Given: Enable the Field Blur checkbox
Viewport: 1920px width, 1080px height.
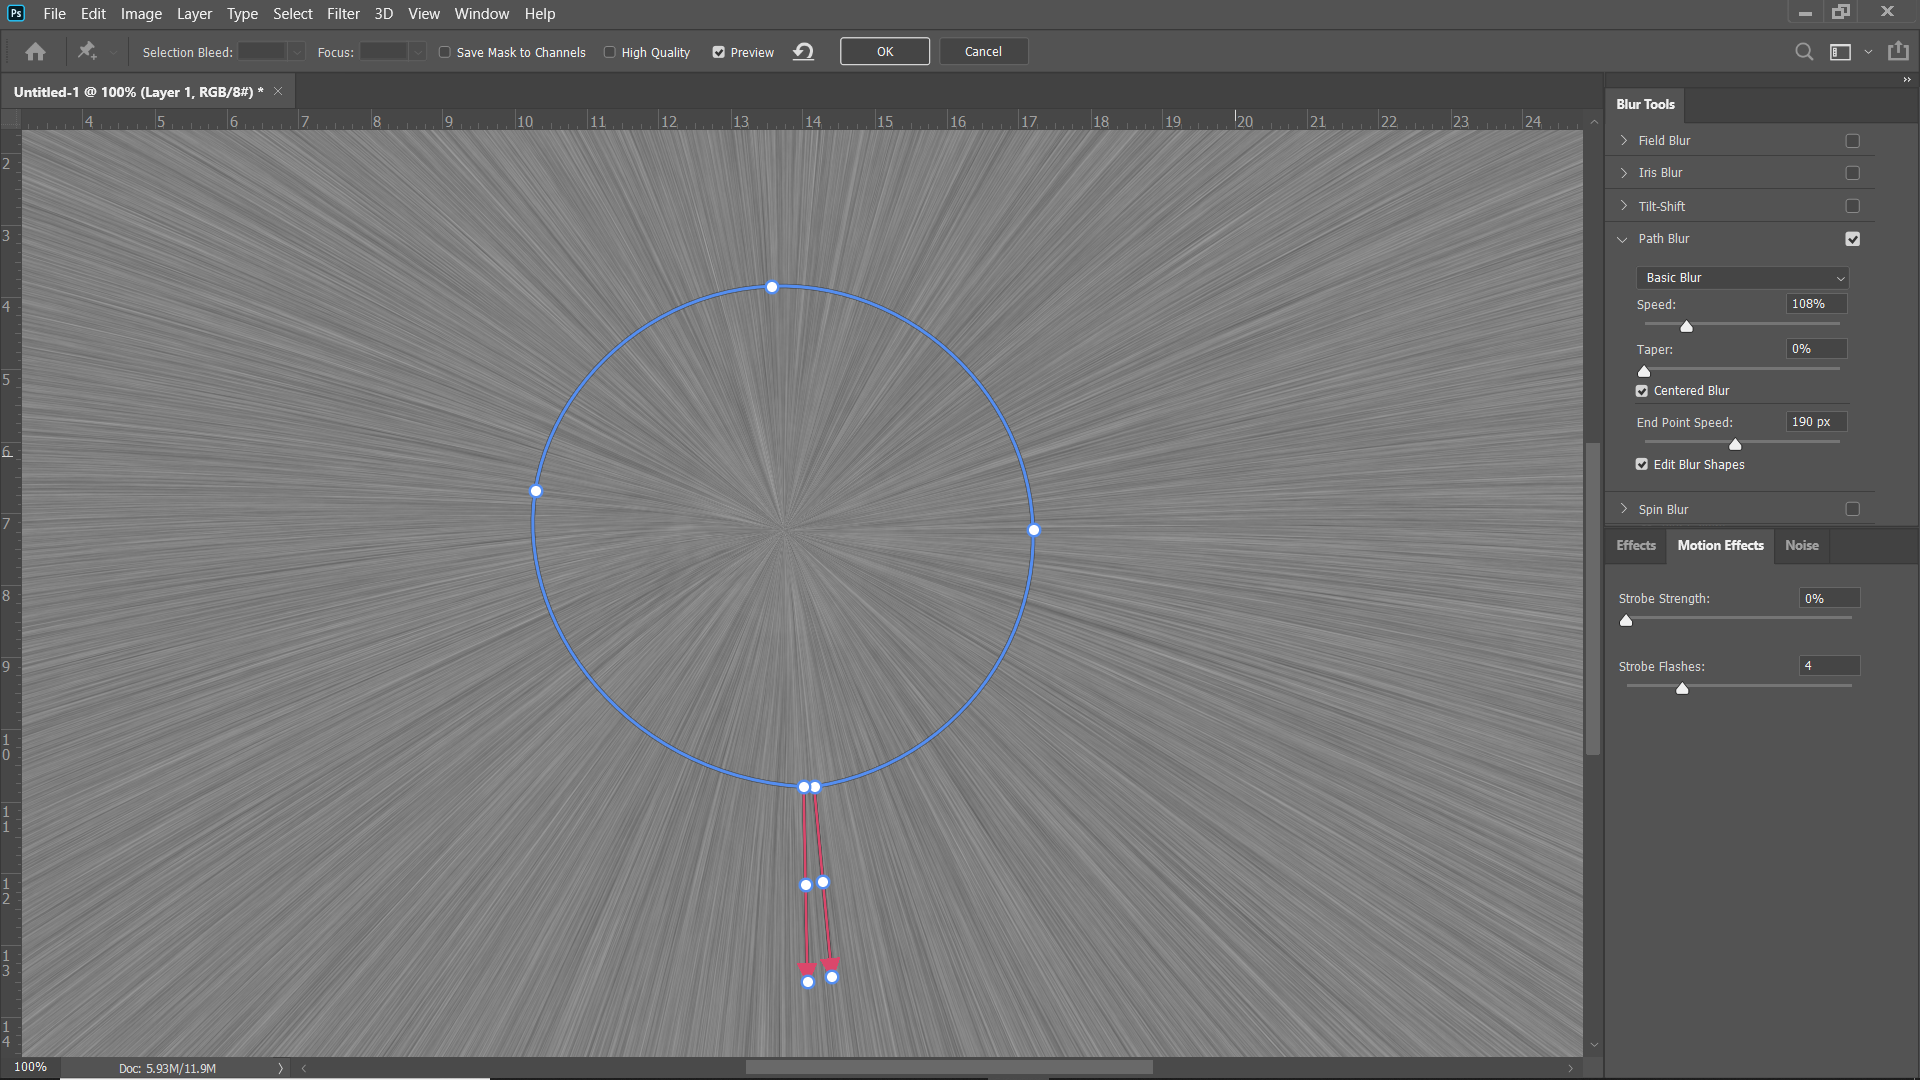Looking at the screenshot, I should 1853,141.
